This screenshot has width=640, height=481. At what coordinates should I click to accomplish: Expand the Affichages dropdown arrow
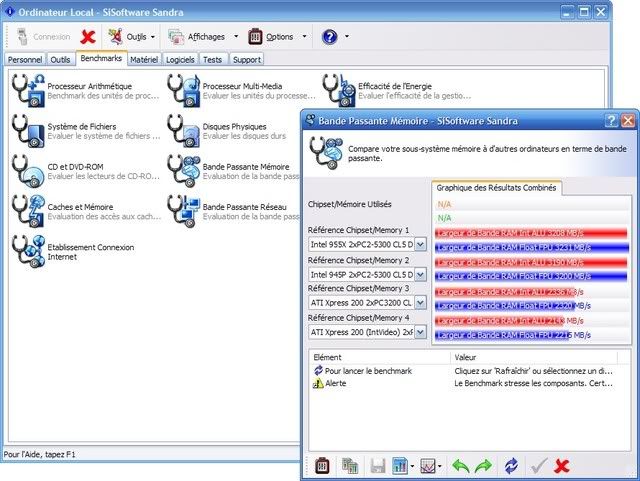pyautogui.click(x=236, y=36)
